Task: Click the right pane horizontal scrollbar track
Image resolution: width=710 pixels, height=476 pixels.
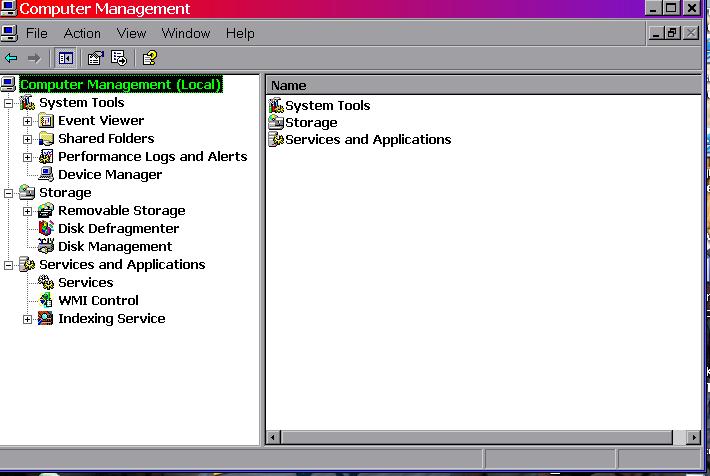Action: [x=480, y=438]
